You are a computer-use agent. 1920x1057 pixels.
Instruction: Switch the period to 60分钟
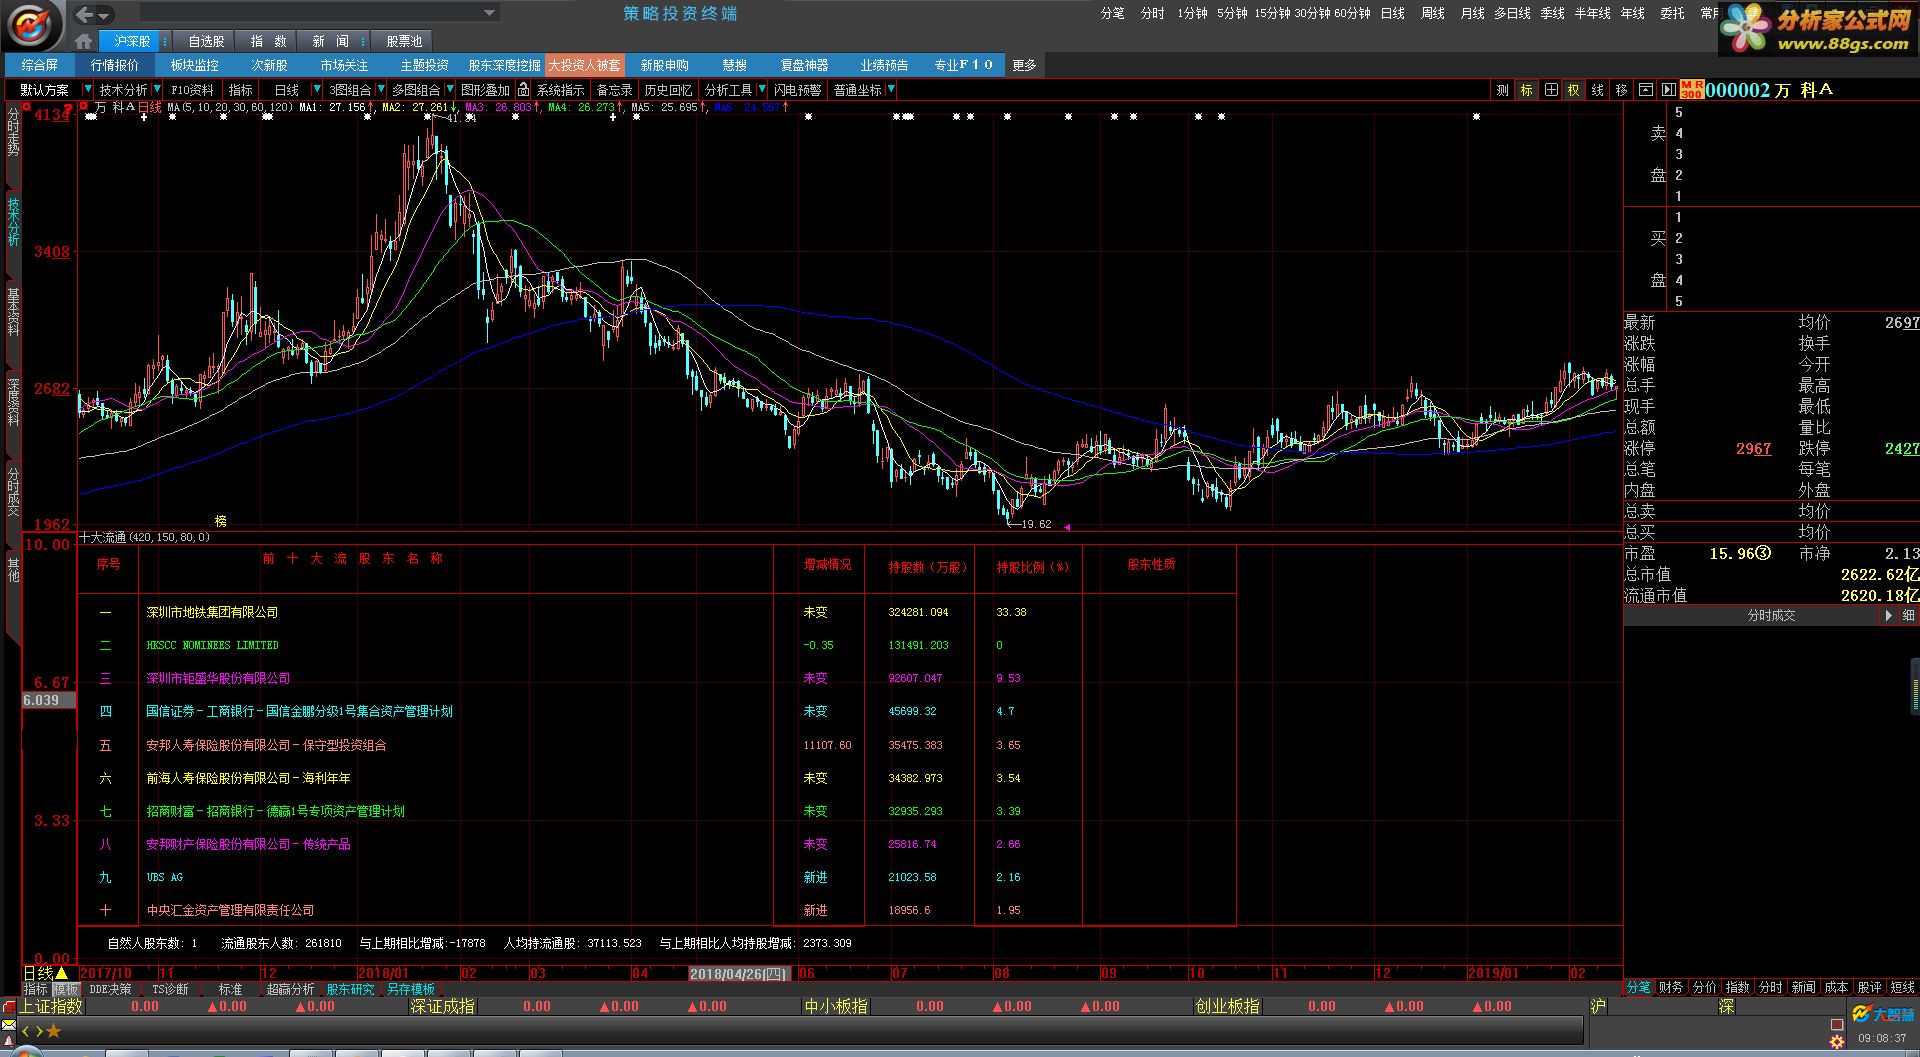pos(1352,13)
